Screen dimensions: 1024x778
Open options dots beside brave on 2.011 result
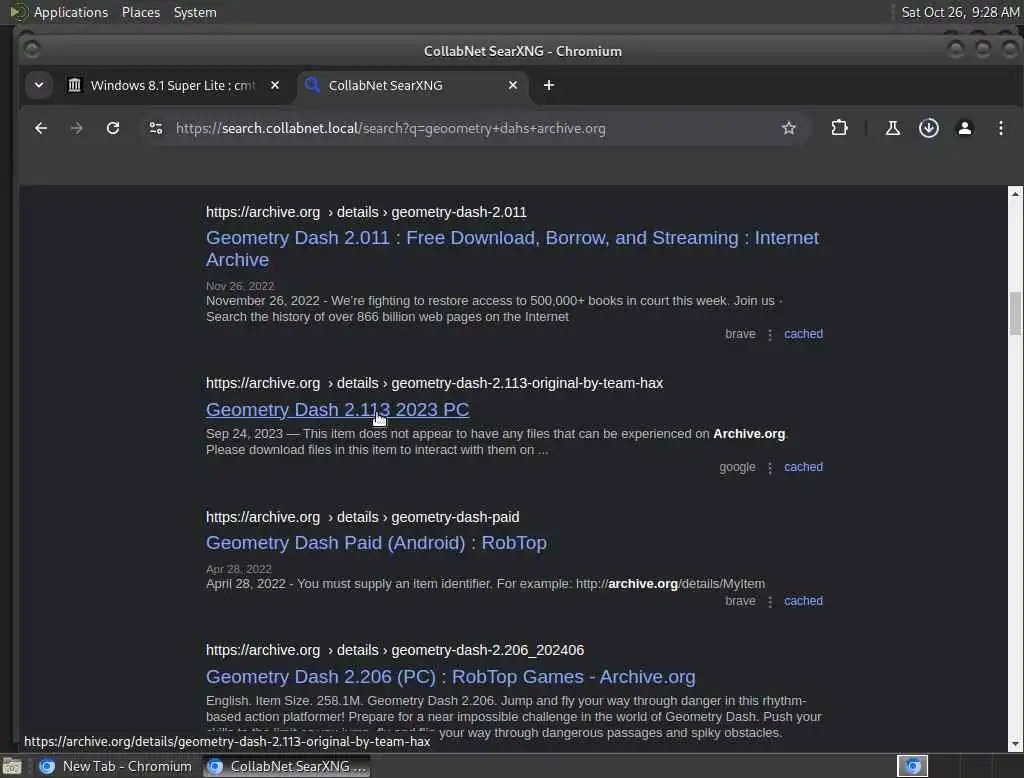770,334
